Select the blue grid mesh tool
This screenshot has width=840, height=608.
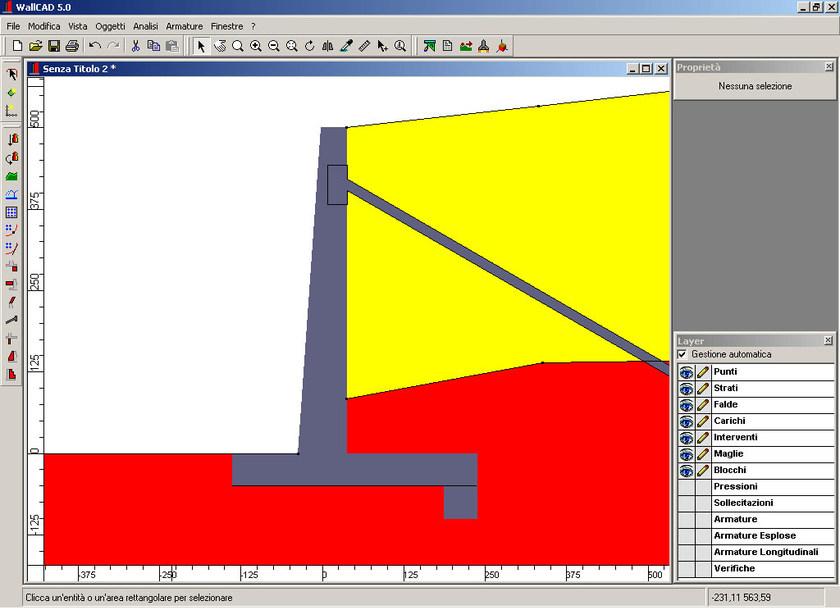pyautogui.click(x=11, y=212)
